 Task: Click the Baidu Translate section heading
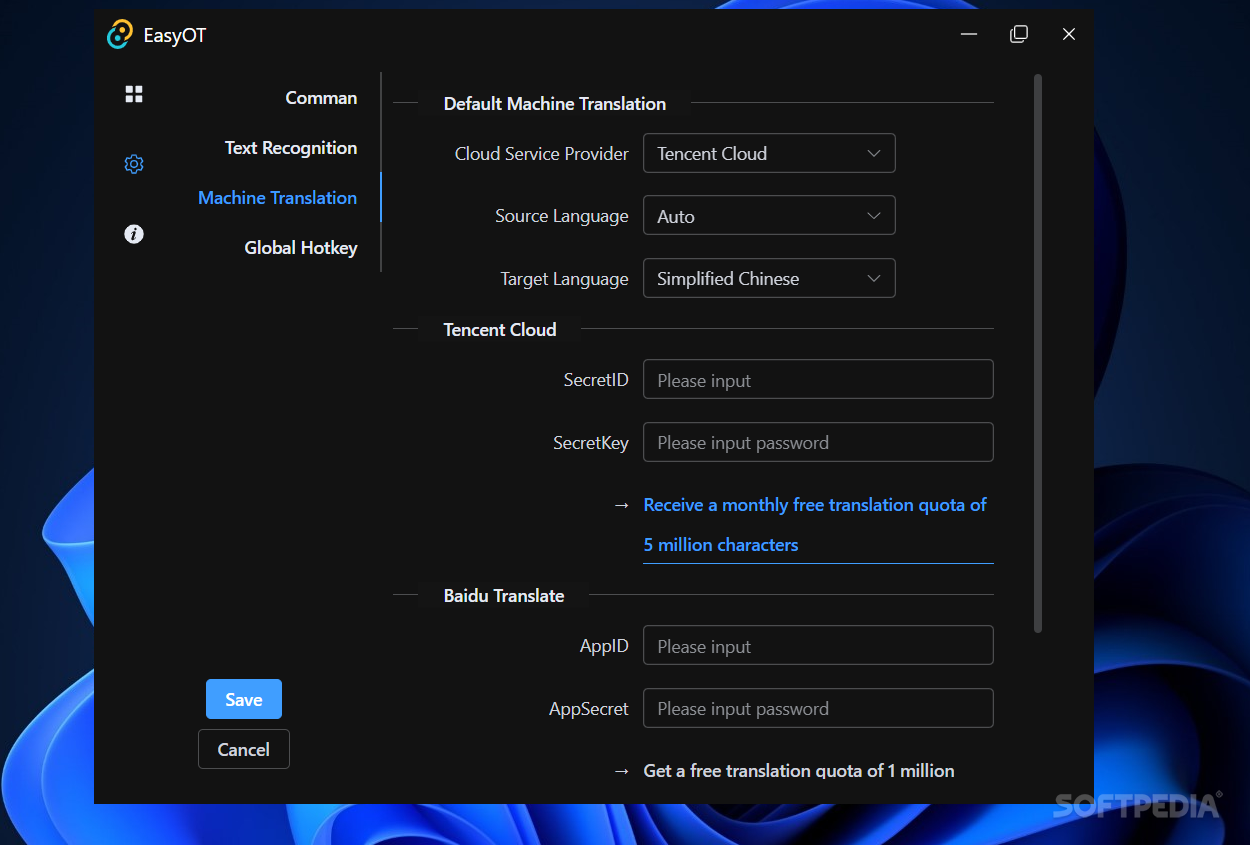point(504,596)
